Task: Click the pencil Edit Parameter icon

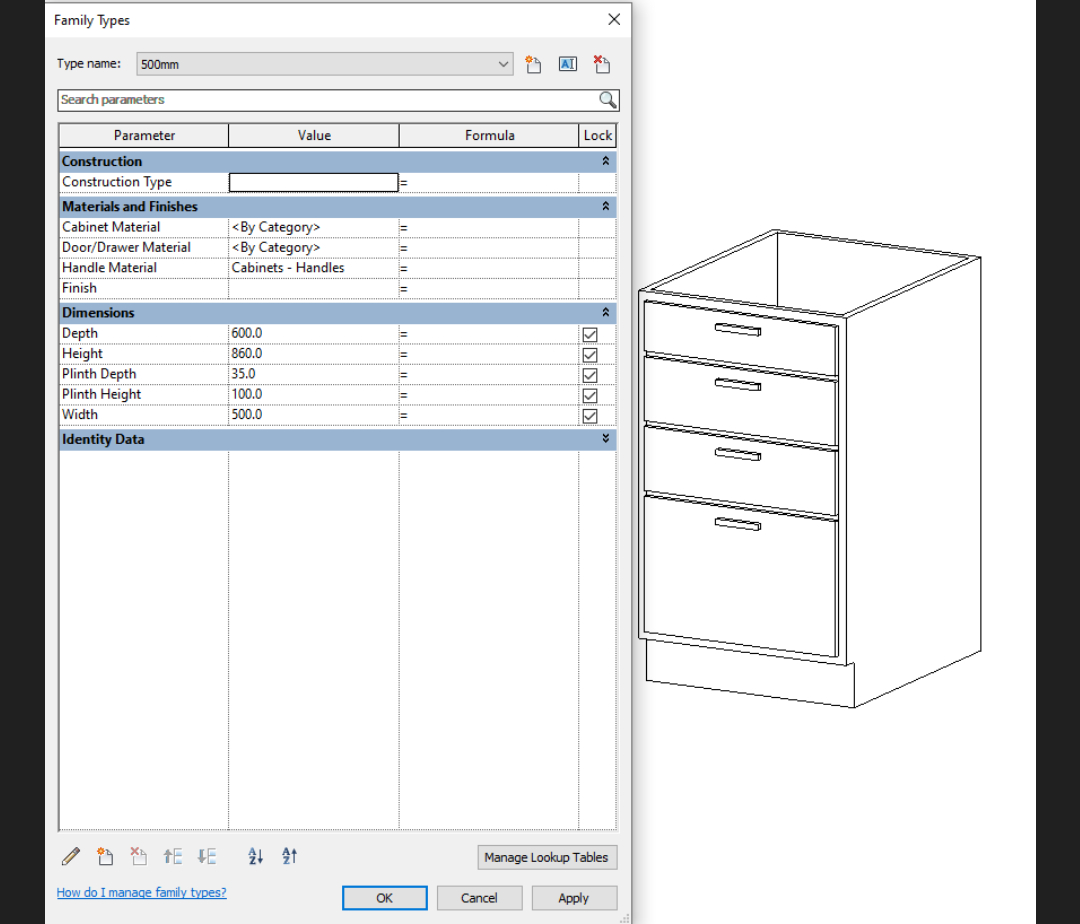Action: [x=71, y=856]
